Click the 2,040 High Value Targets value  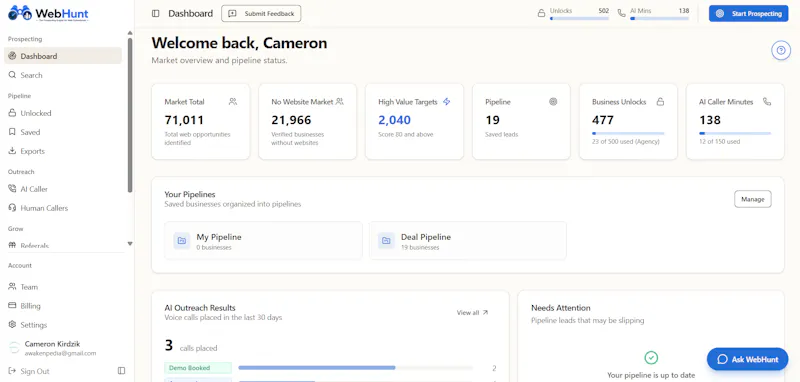coord(394,120)
